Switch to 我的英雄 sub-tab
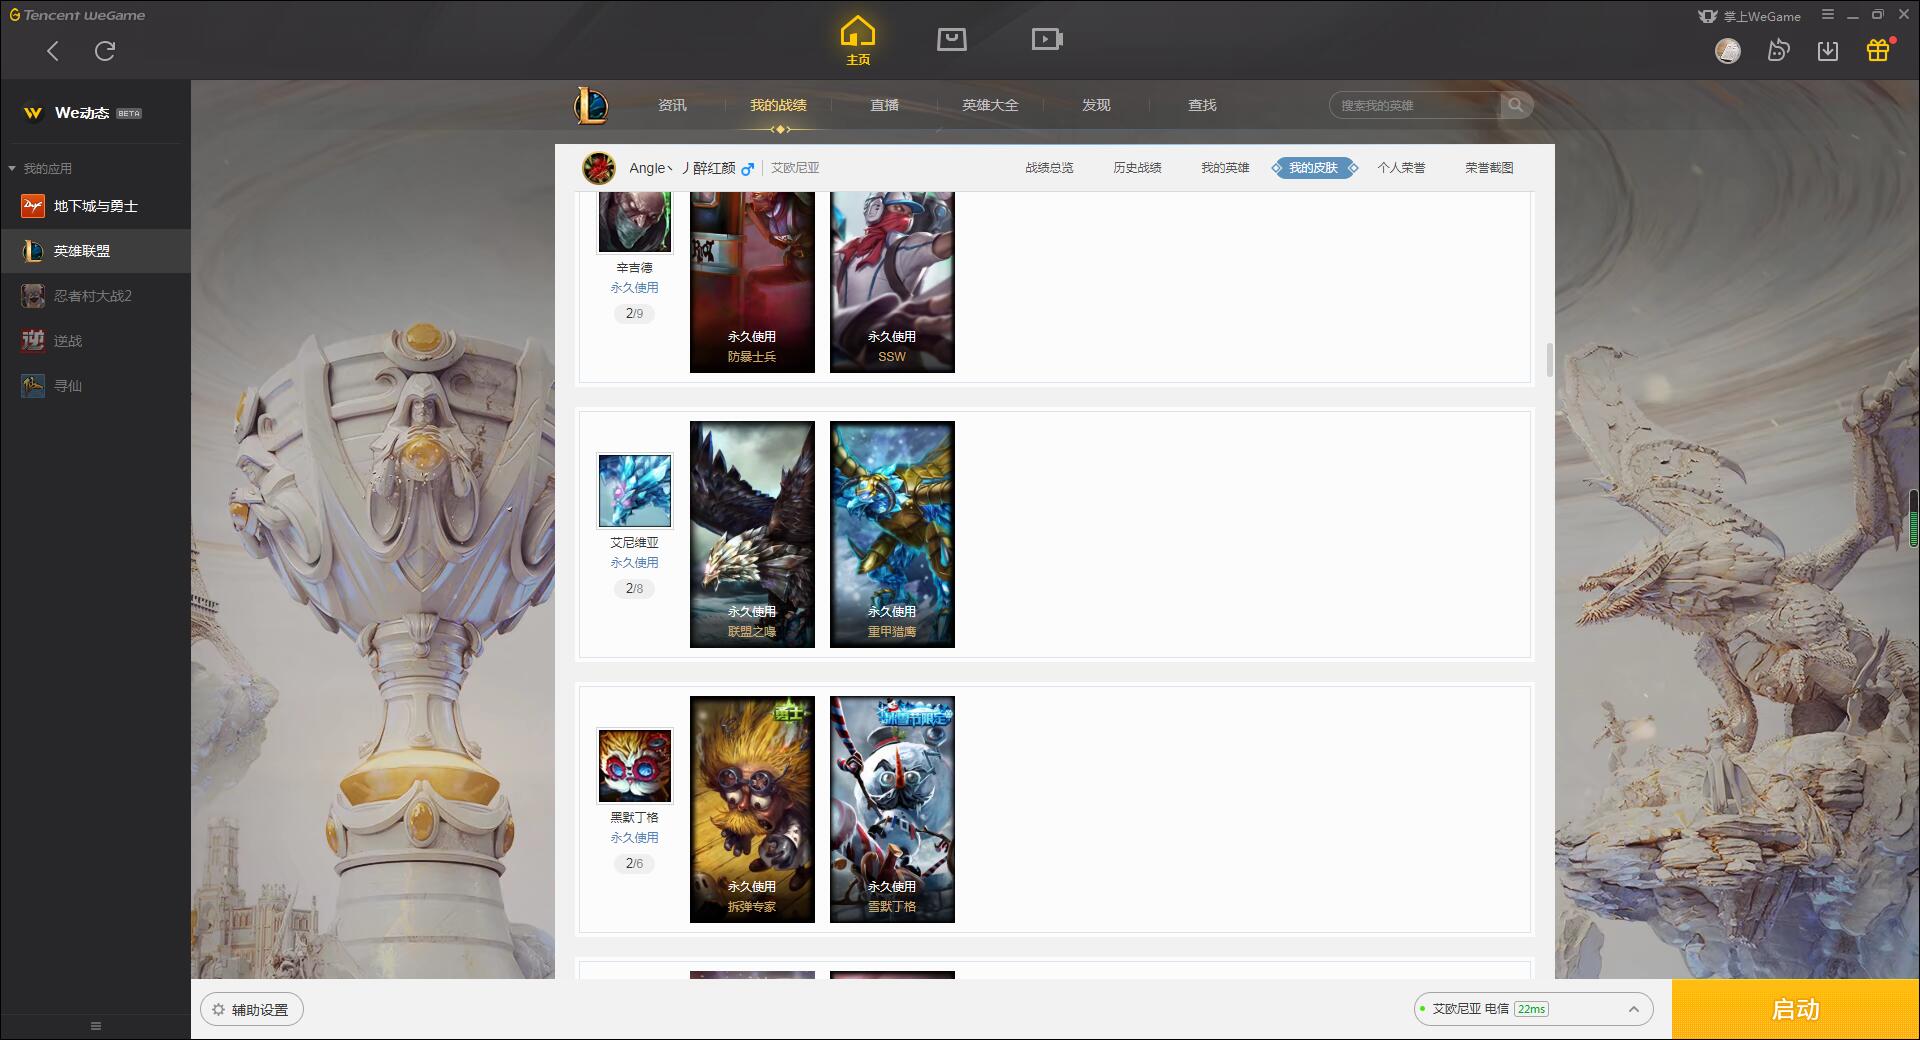The height and width of the screenshot is (1040, 1920). (x=1225, y=168)
